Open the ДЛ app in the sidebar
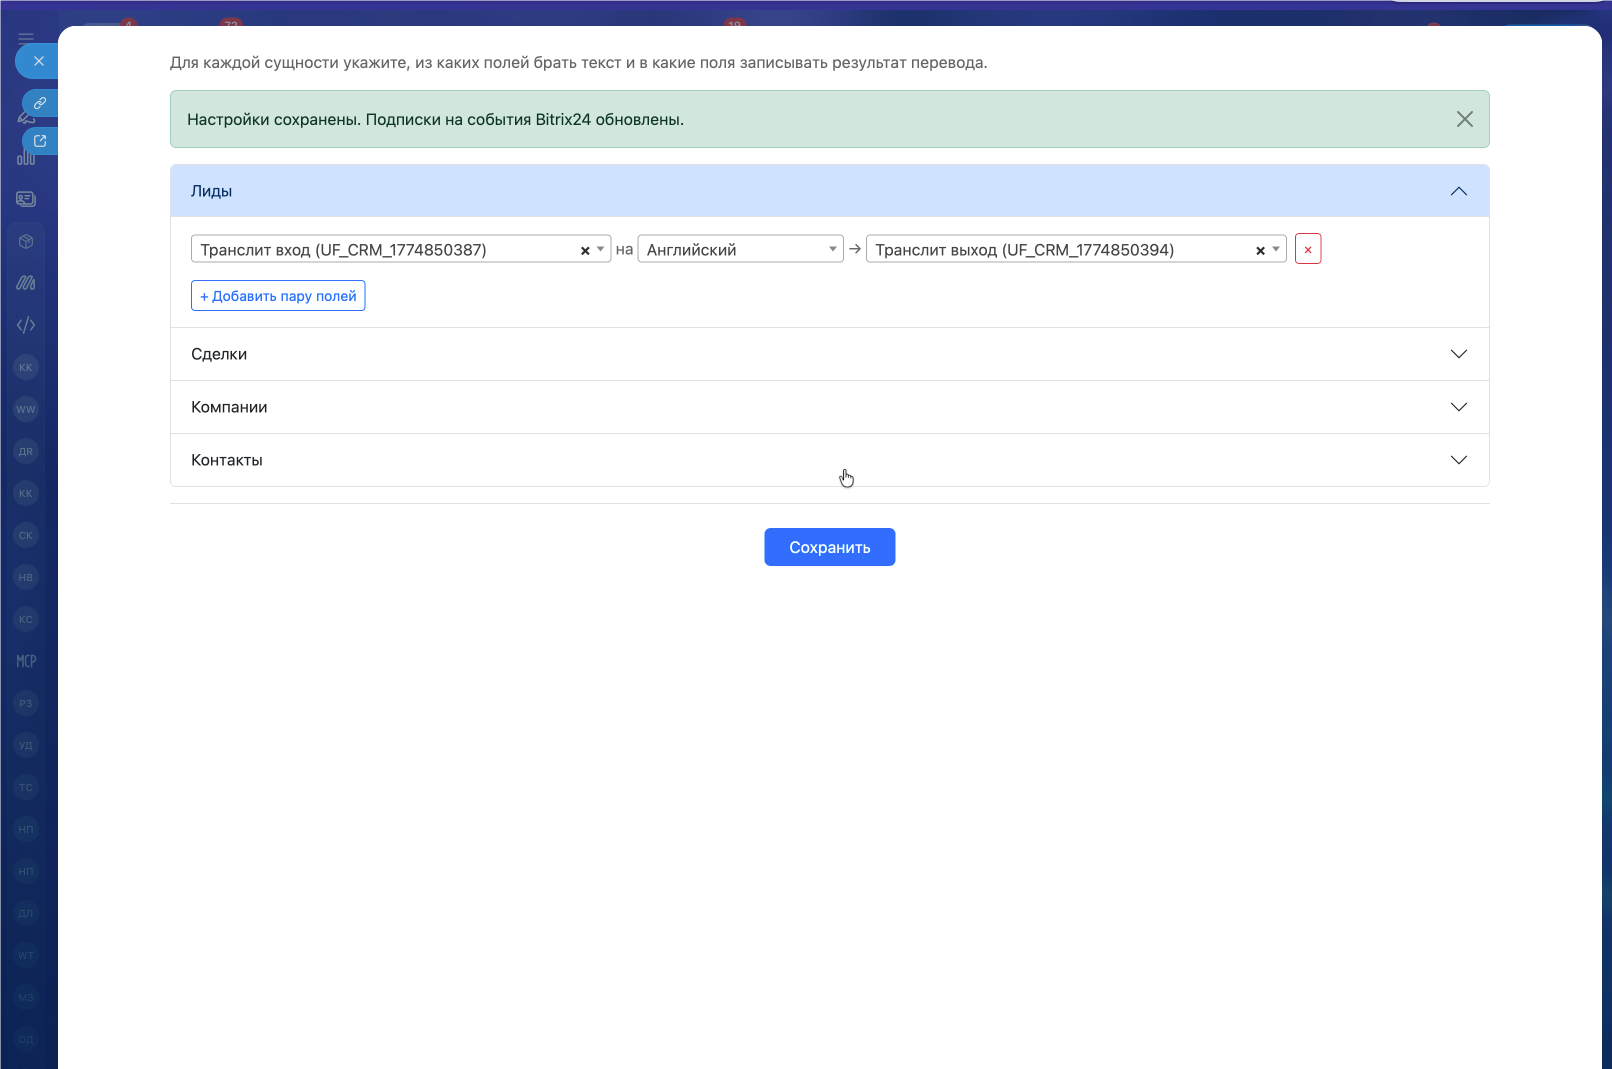This screenshot has width=1612, height=1069. (x=26, y=913)
